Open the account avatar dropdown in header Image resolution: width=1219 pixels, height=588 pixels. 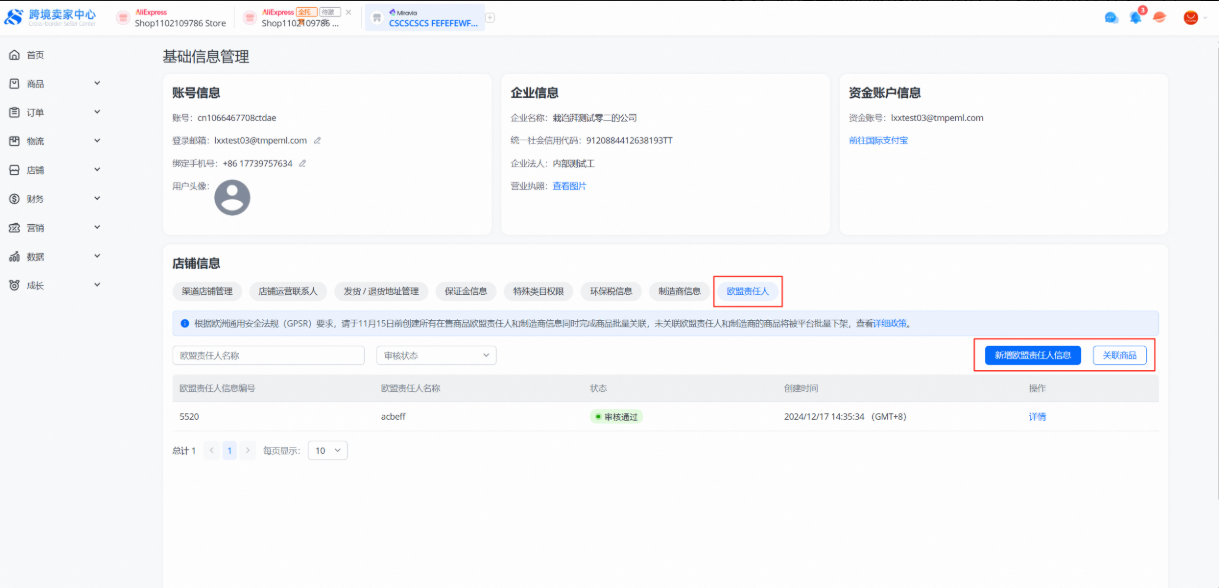click(x=1194, y=18)
